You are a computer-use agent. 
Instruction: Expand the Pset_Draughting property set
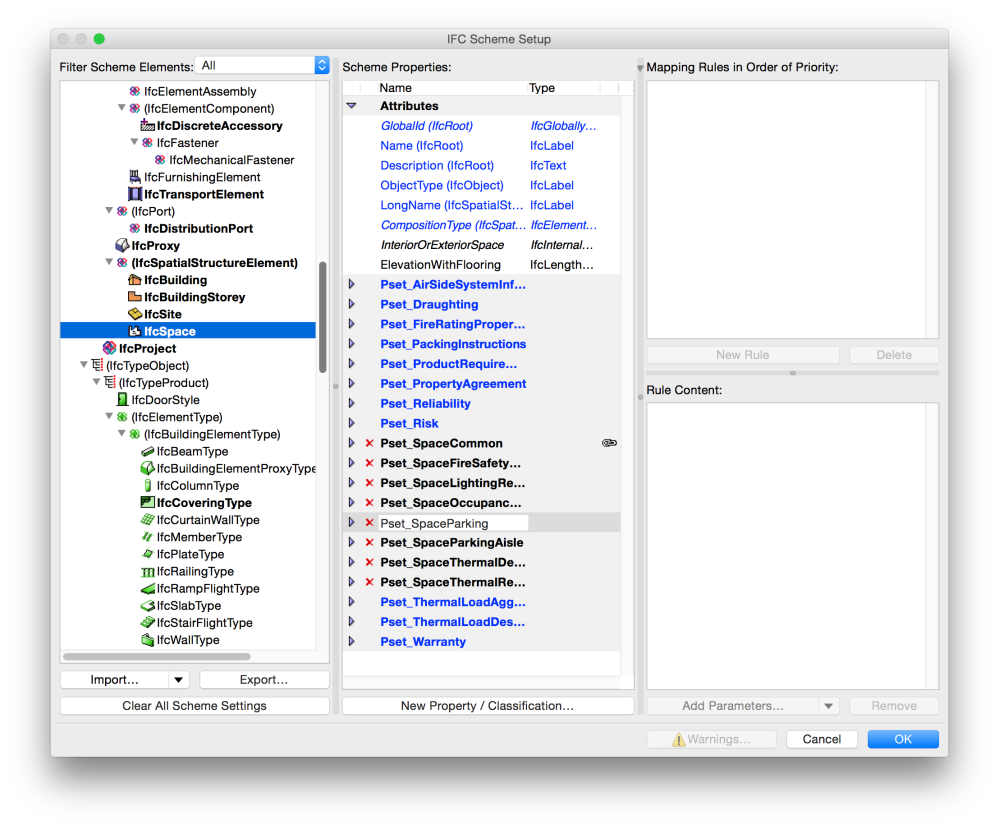tap(352, 304)
